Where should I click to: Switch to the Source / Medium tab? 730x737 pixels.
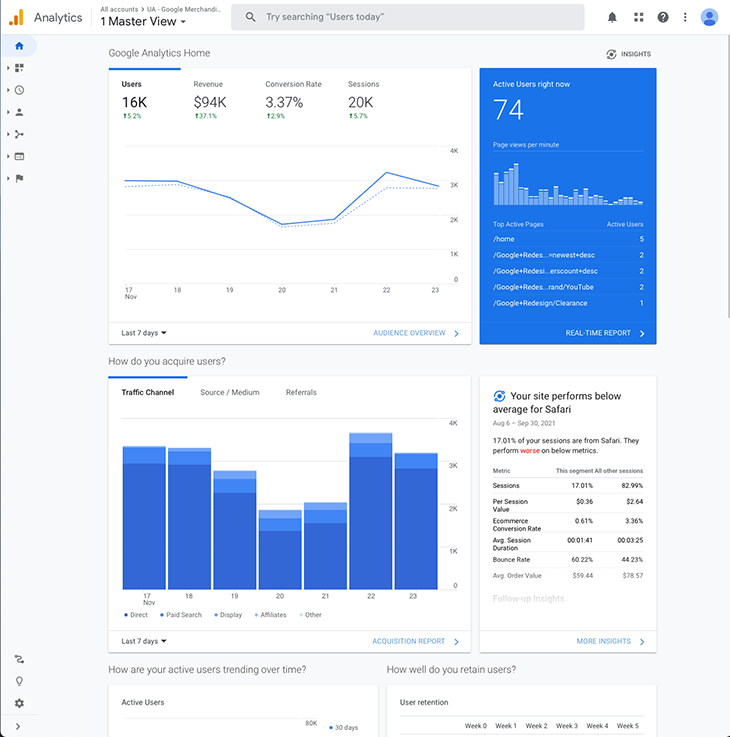tap(230, 392)
